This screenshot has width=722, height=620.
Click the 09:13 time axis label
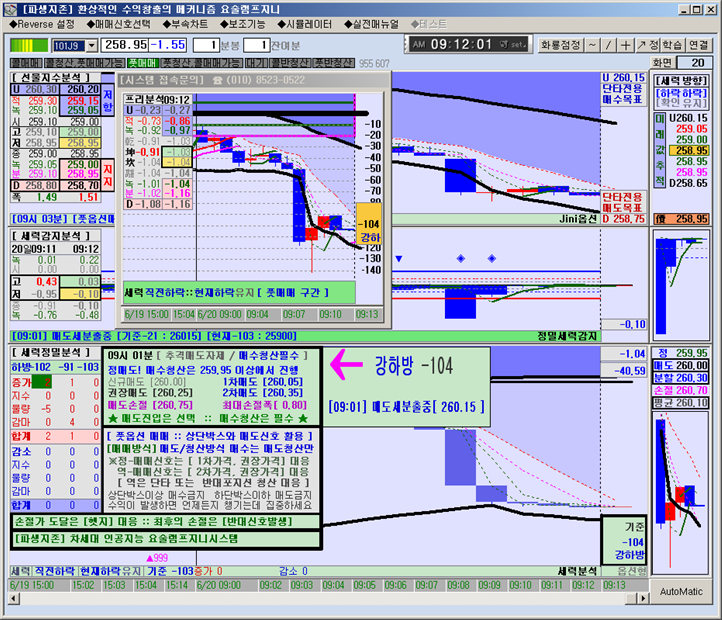click(x=614, y=585)
